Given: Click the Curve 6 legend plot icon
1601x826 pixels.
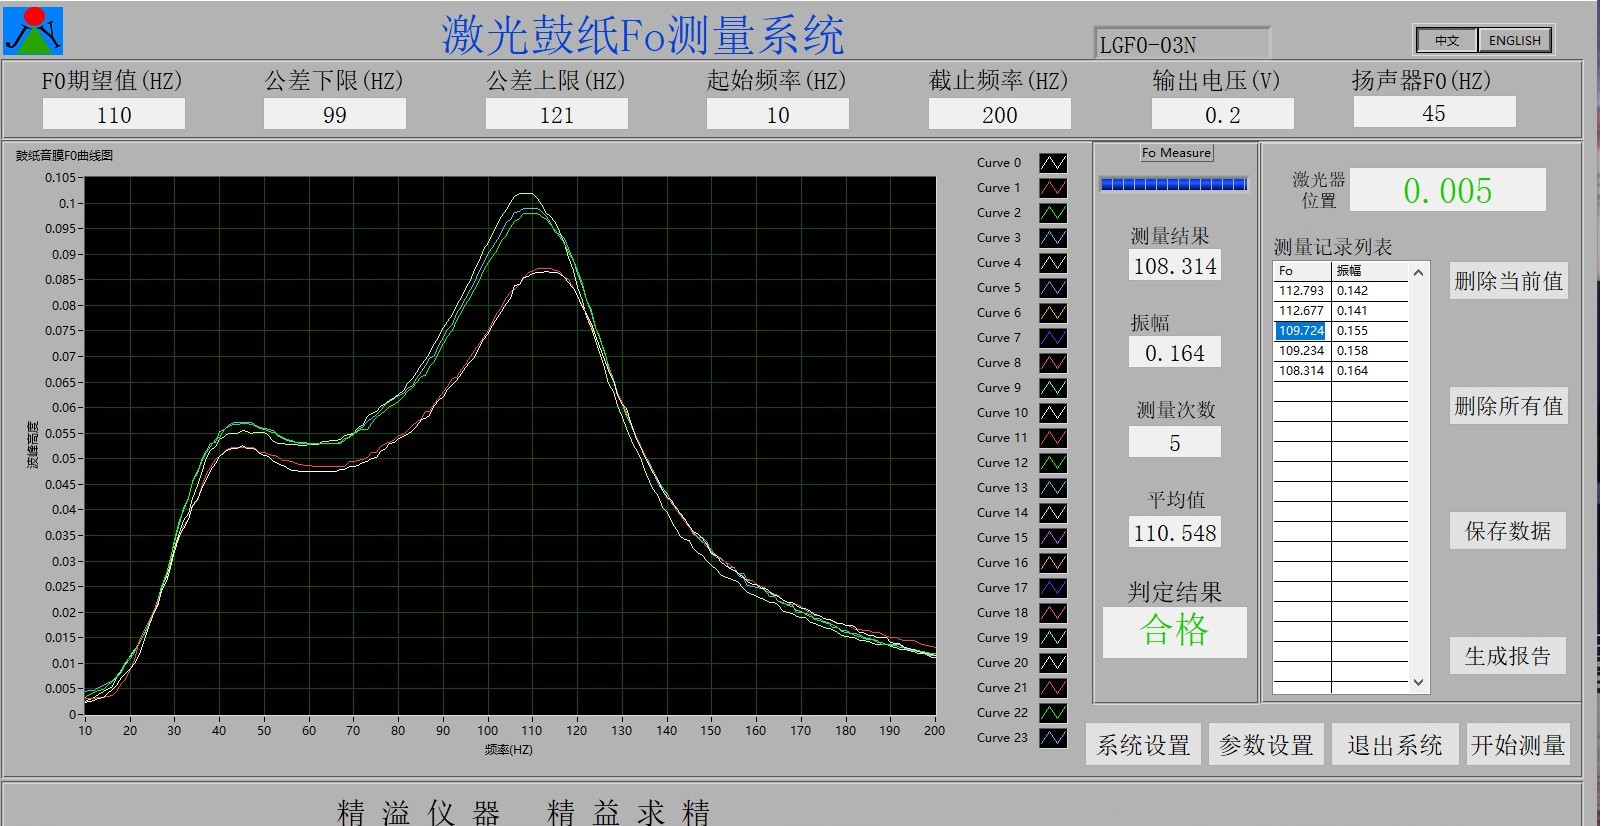Looking at the screenshot, I should [1053, 313].
